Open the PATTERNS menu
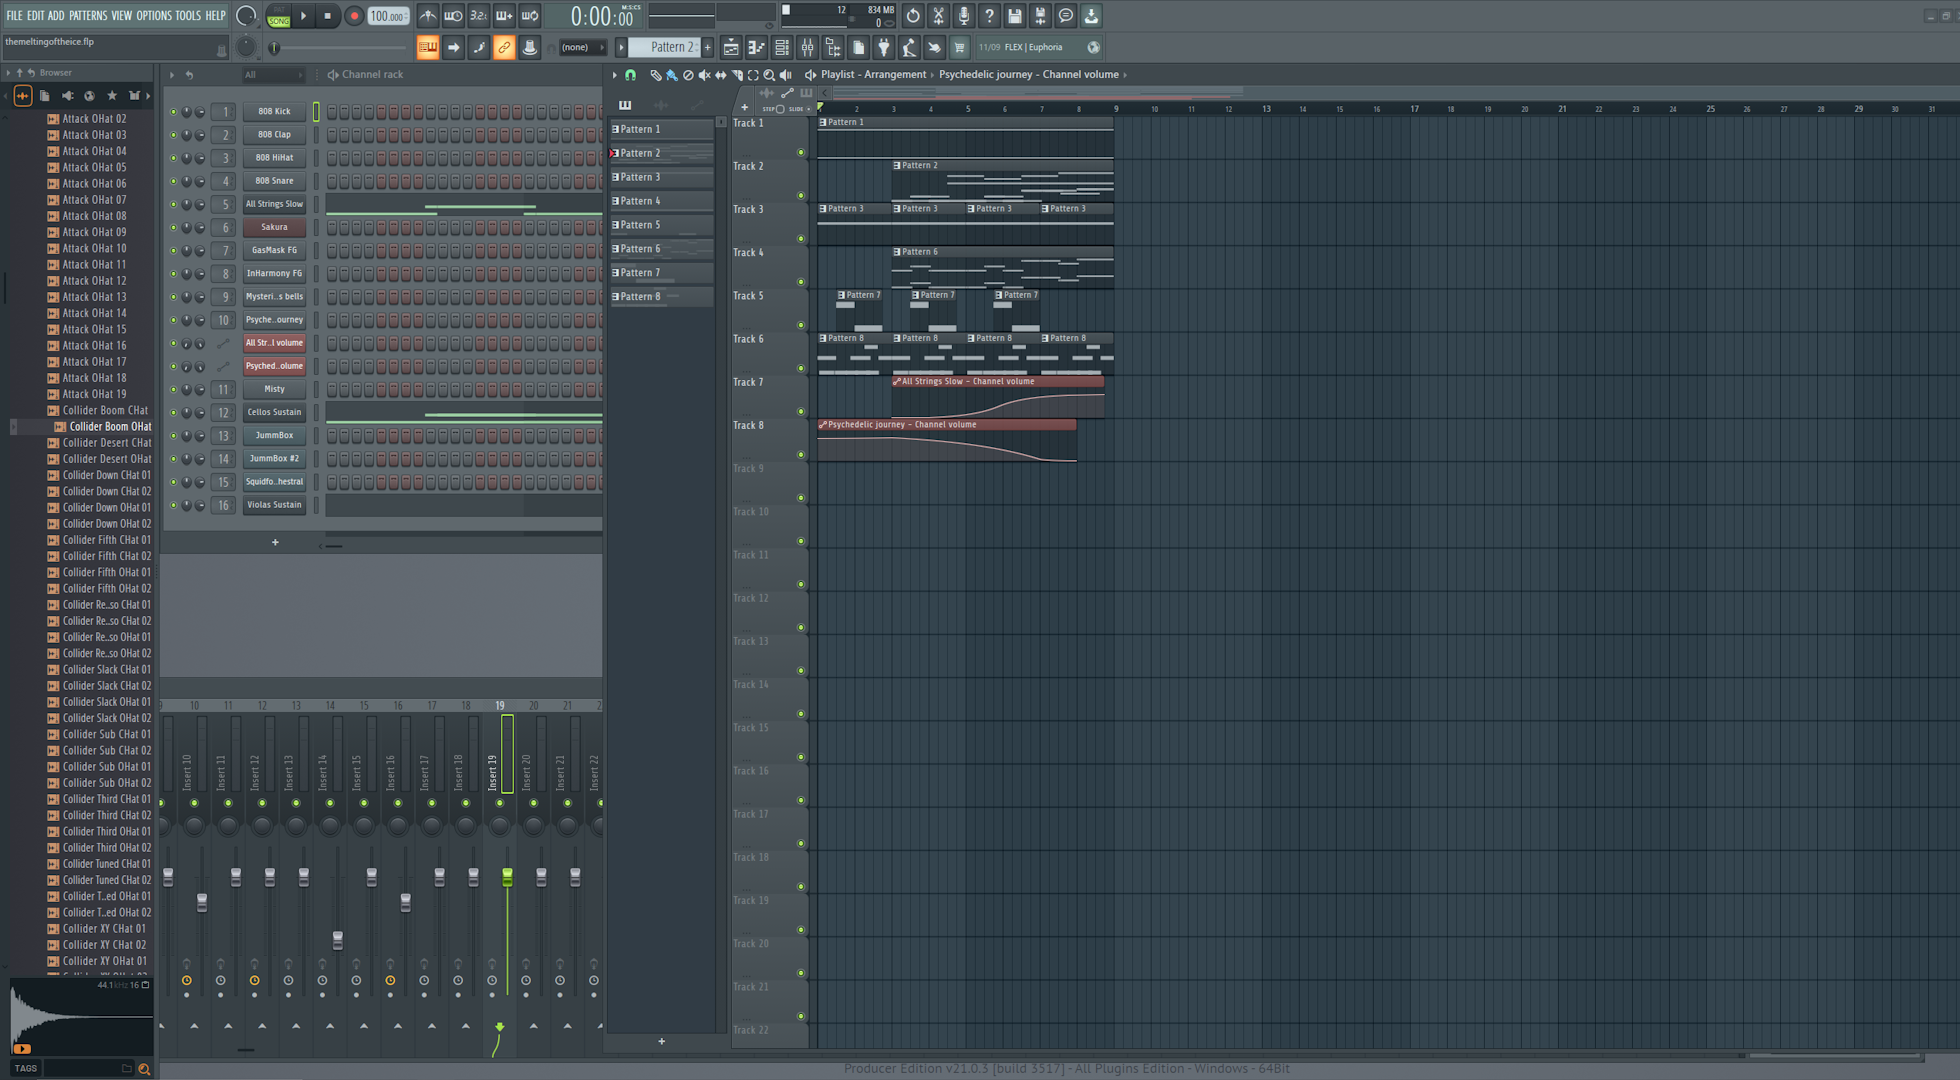The height and width of the screenshot is (1080, 1960). click(x=88, y=15)
